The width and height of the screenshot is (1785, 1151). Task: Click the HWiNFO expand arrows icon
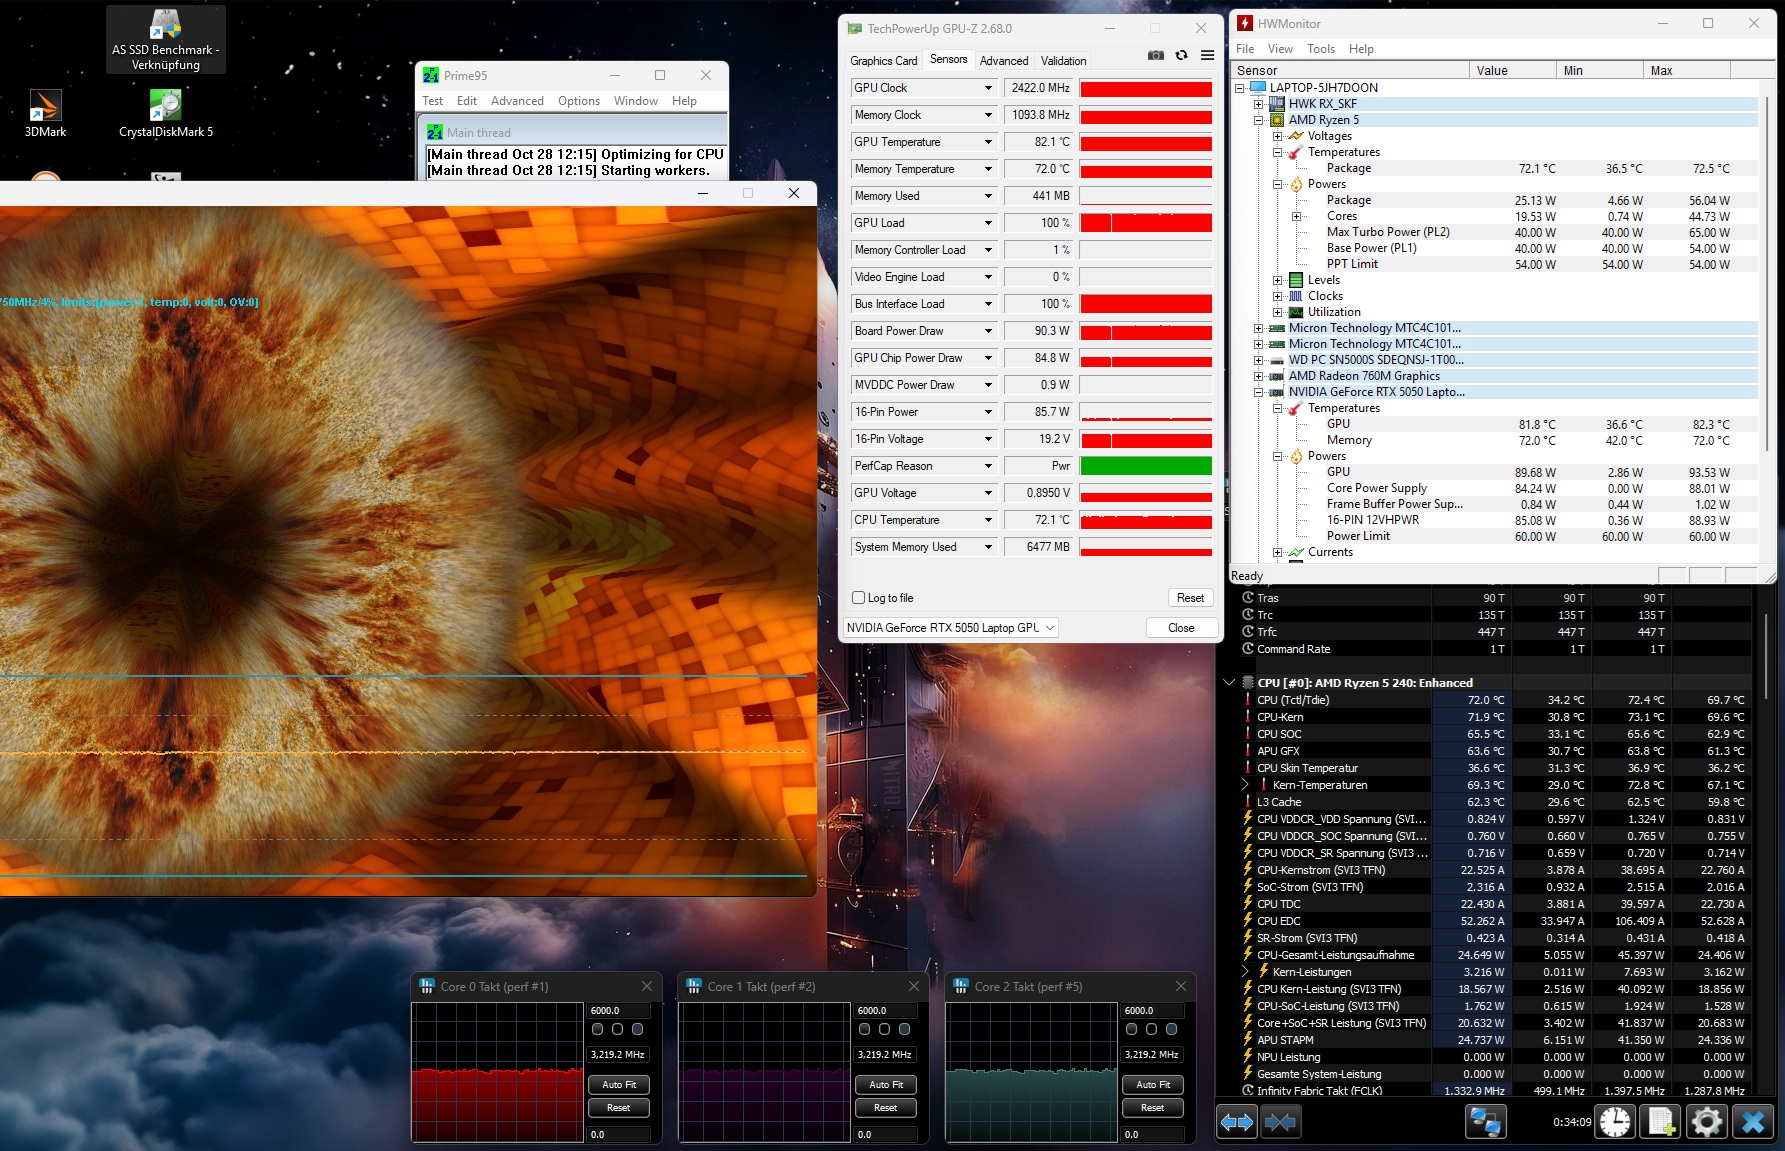tap(1237, 1122)
